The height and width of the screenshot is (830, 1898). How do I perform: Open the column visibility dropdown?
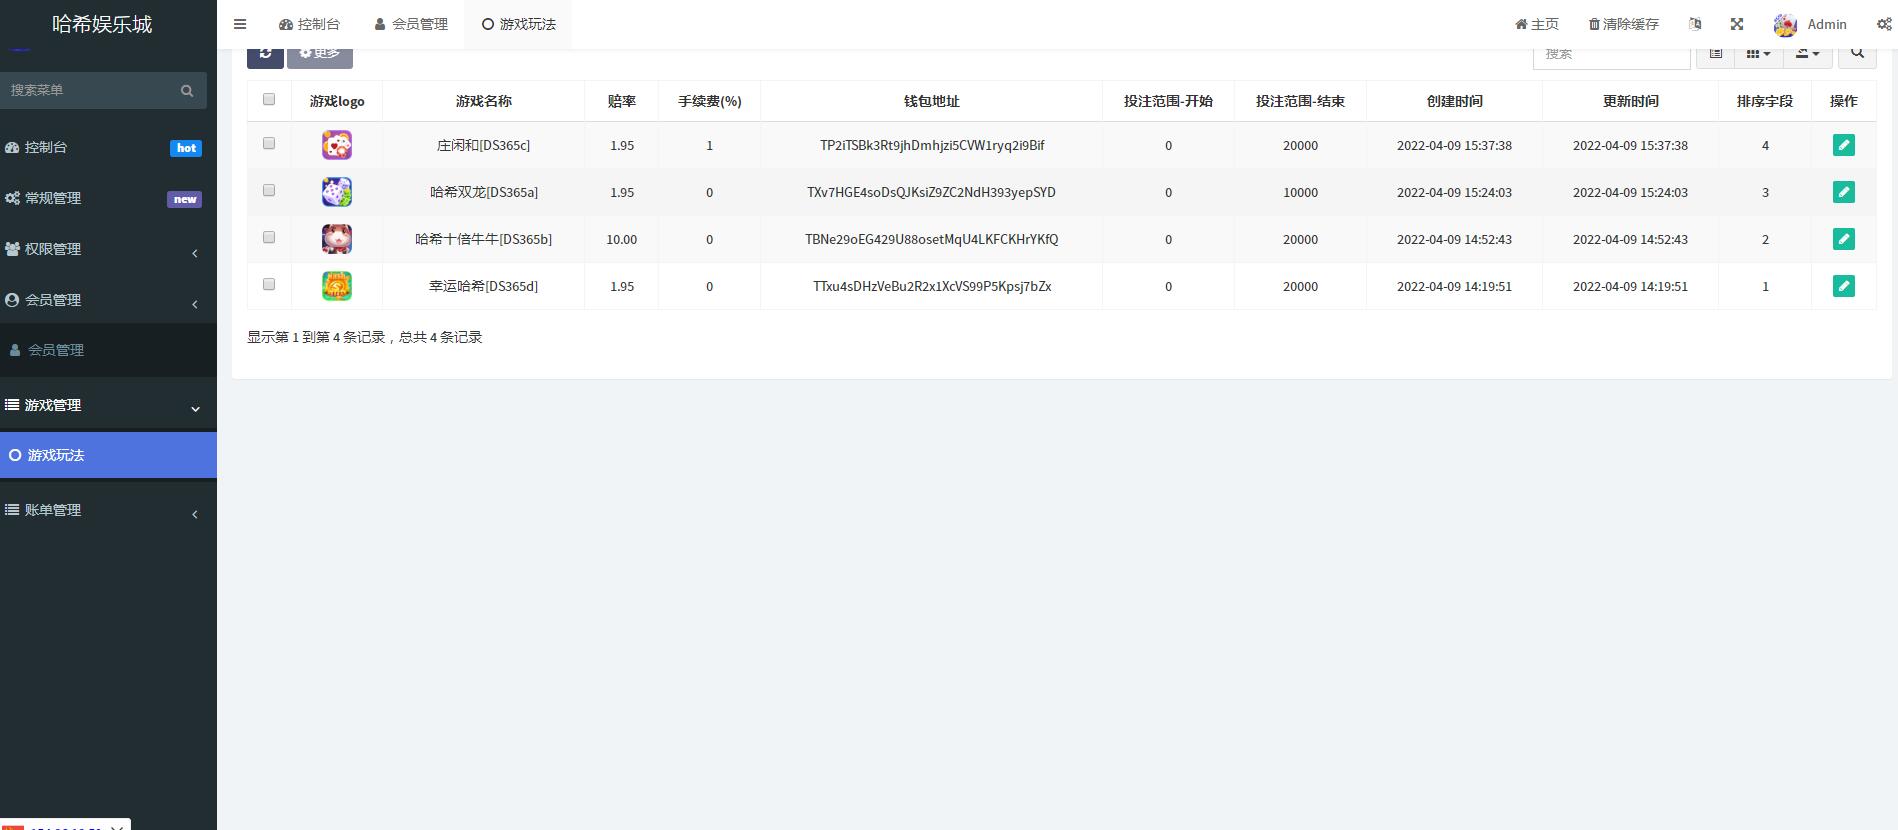[x=1758, y=54]
